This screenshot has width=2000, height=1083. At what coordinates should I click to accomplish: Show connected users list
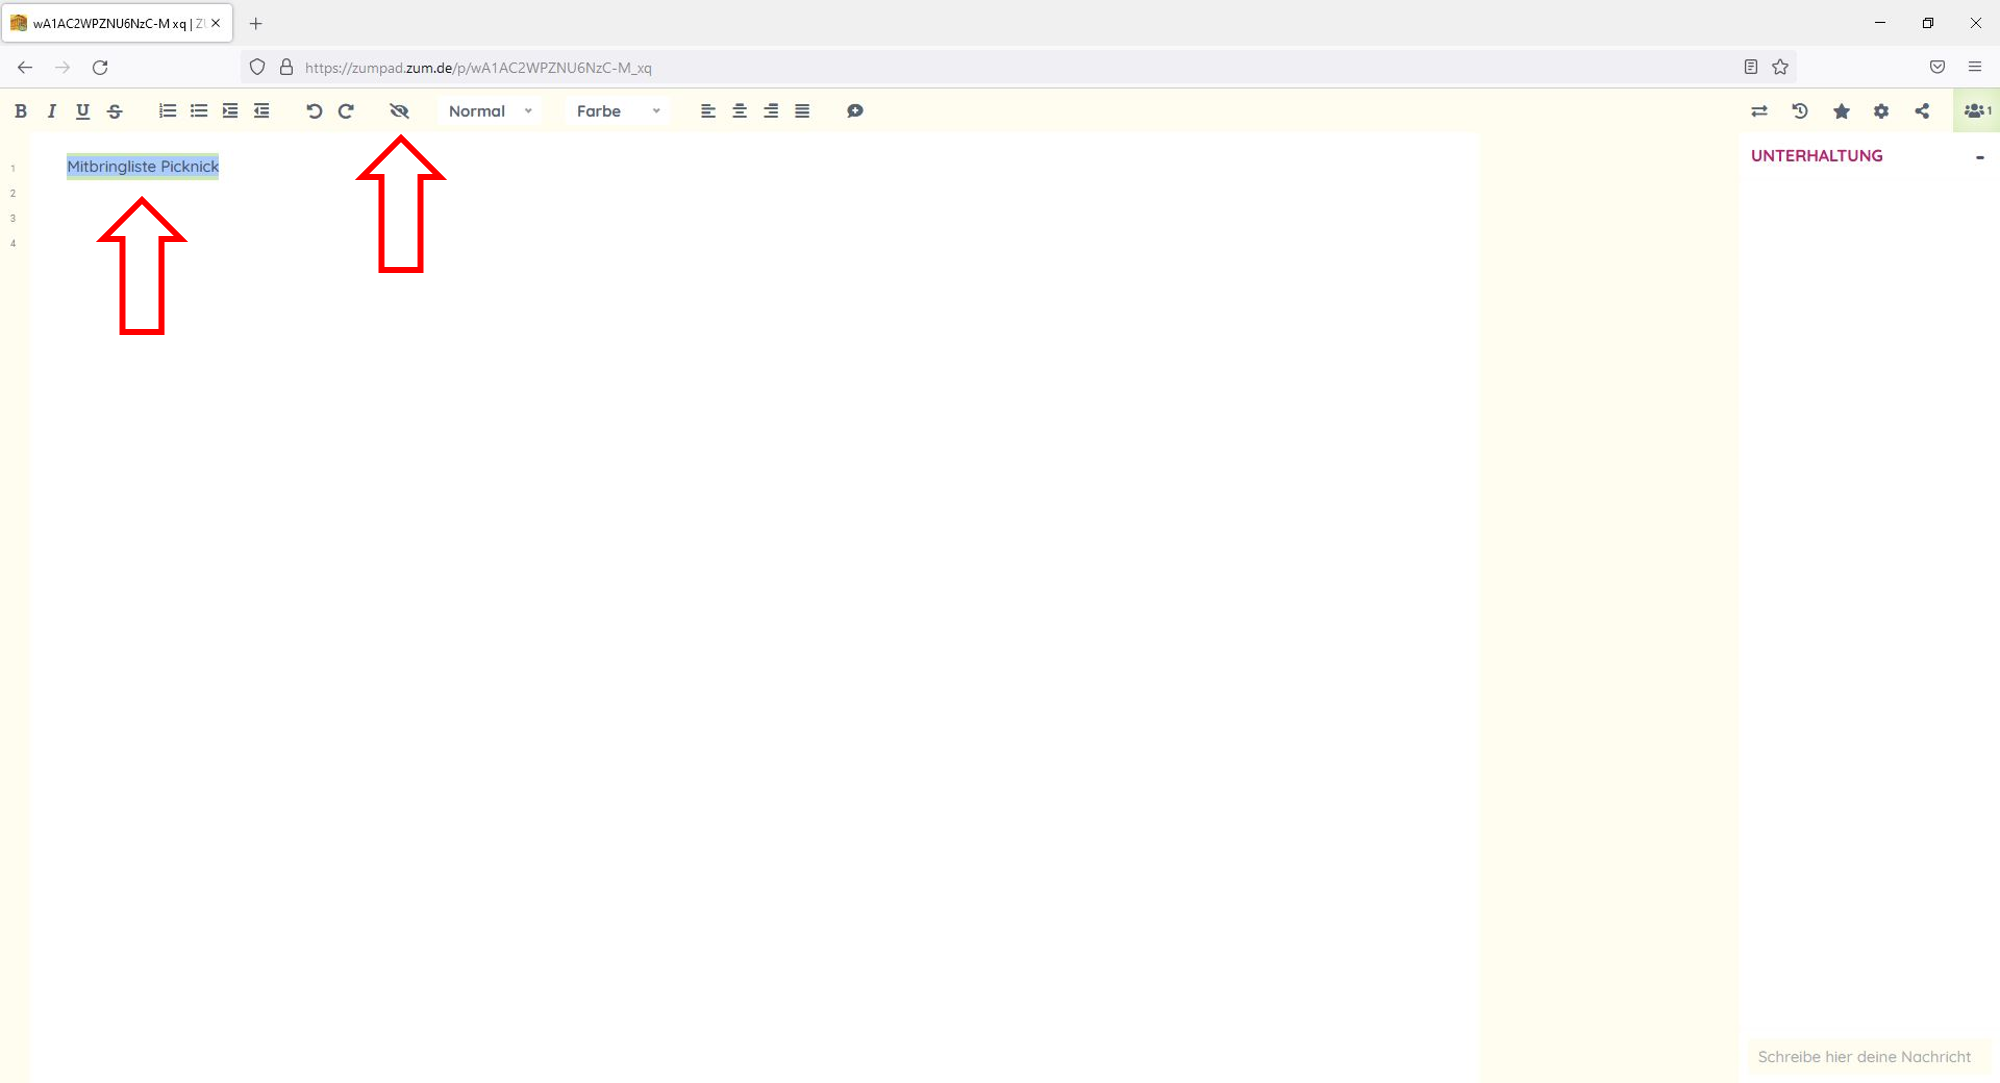(1976, 111)
